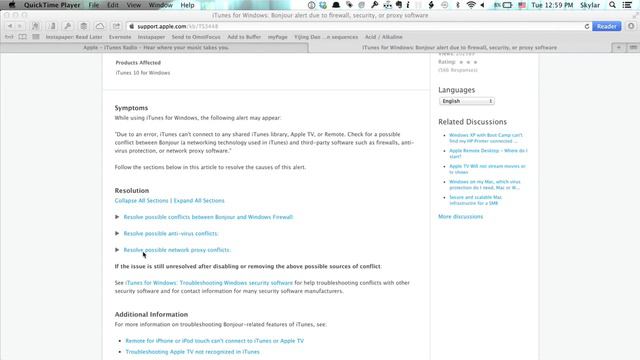The image size is (640, 360).
Task: Click Add to Buffer bookmark
Action: coord(244,37)
